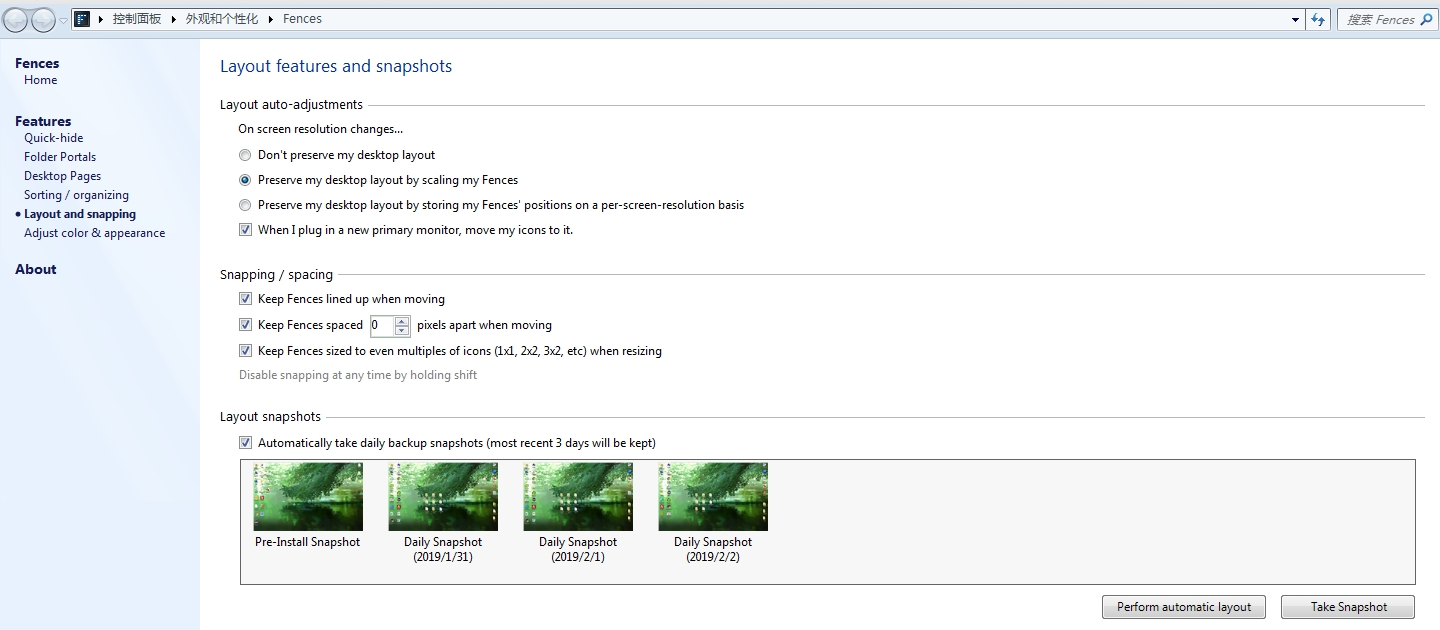Click the back navigation arrow button

click(x=16, y=19)
